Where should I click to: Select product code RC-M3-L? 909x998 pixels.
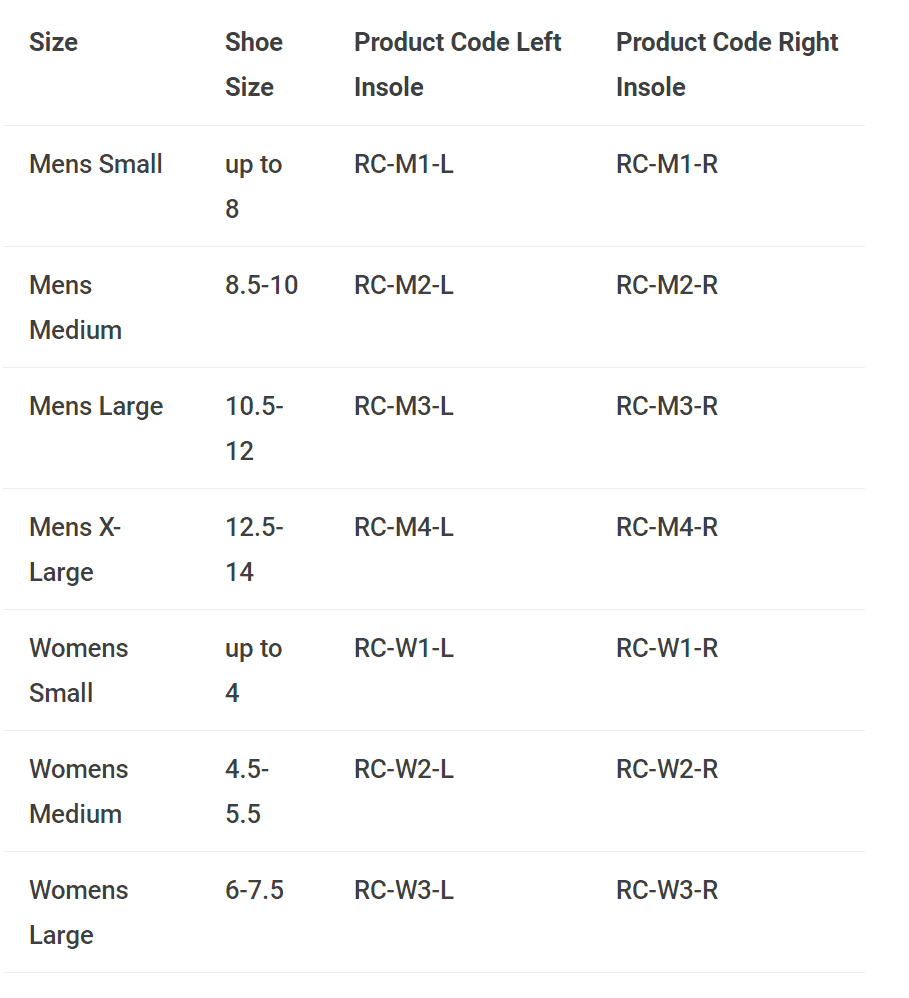(404, 406)
